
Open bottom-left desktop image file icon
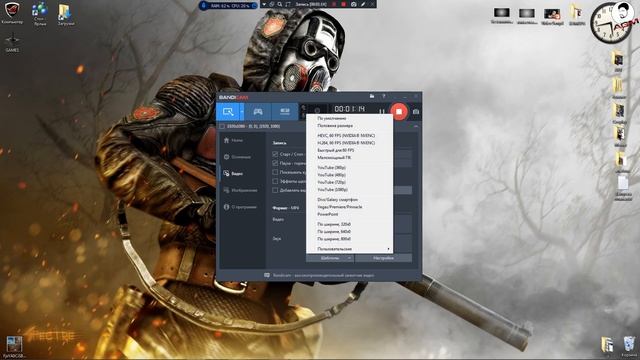(x=14, y=347)
